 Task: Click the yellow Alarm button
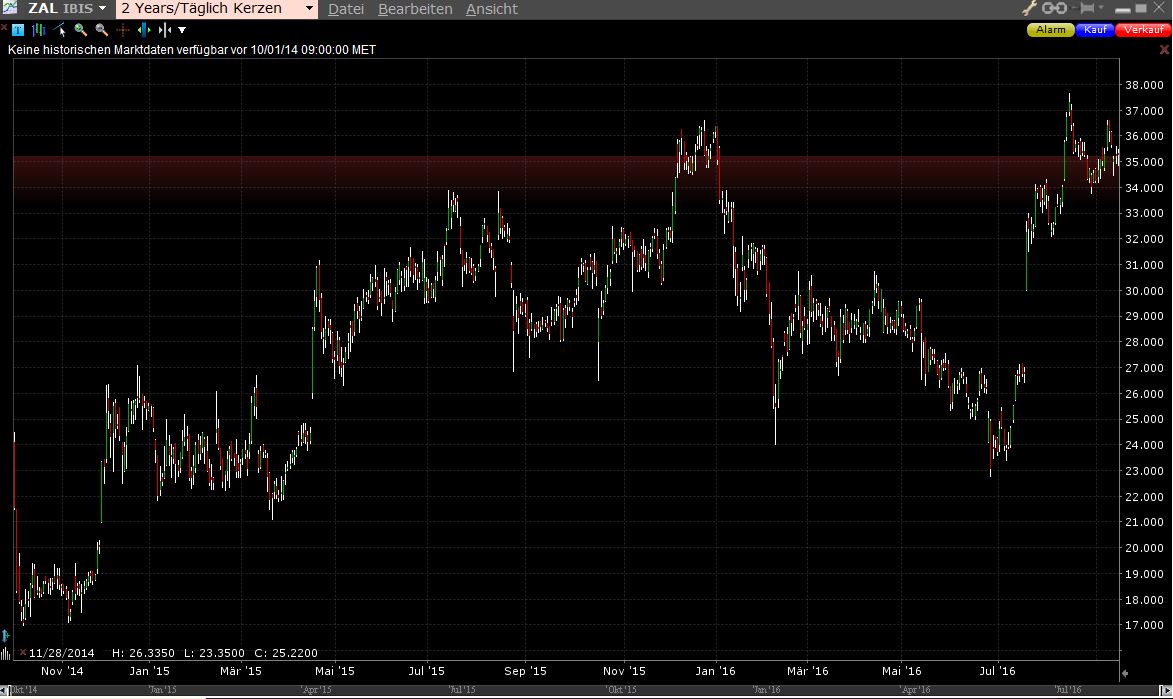[x=1050, y=30]
